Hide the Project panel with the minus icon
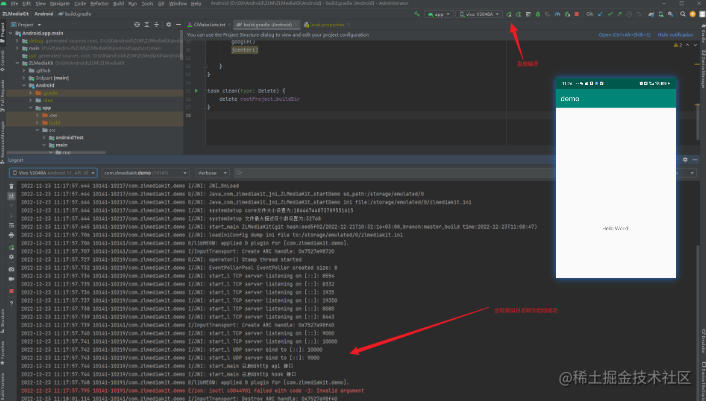The width and height of the screenshot is (706, 401). pos(178,25)
